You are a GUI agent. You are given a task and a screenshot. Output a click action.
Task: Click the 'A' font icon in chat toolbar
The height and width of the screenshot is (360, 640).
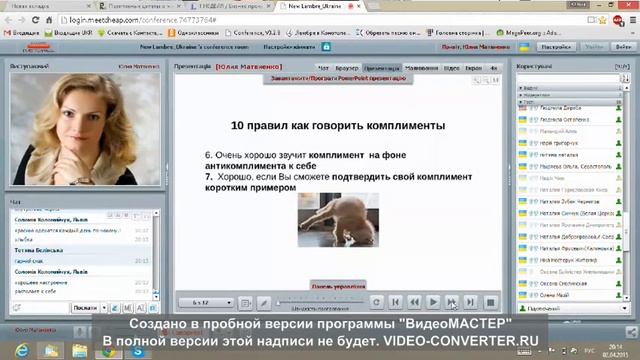[x=140, y=308]
